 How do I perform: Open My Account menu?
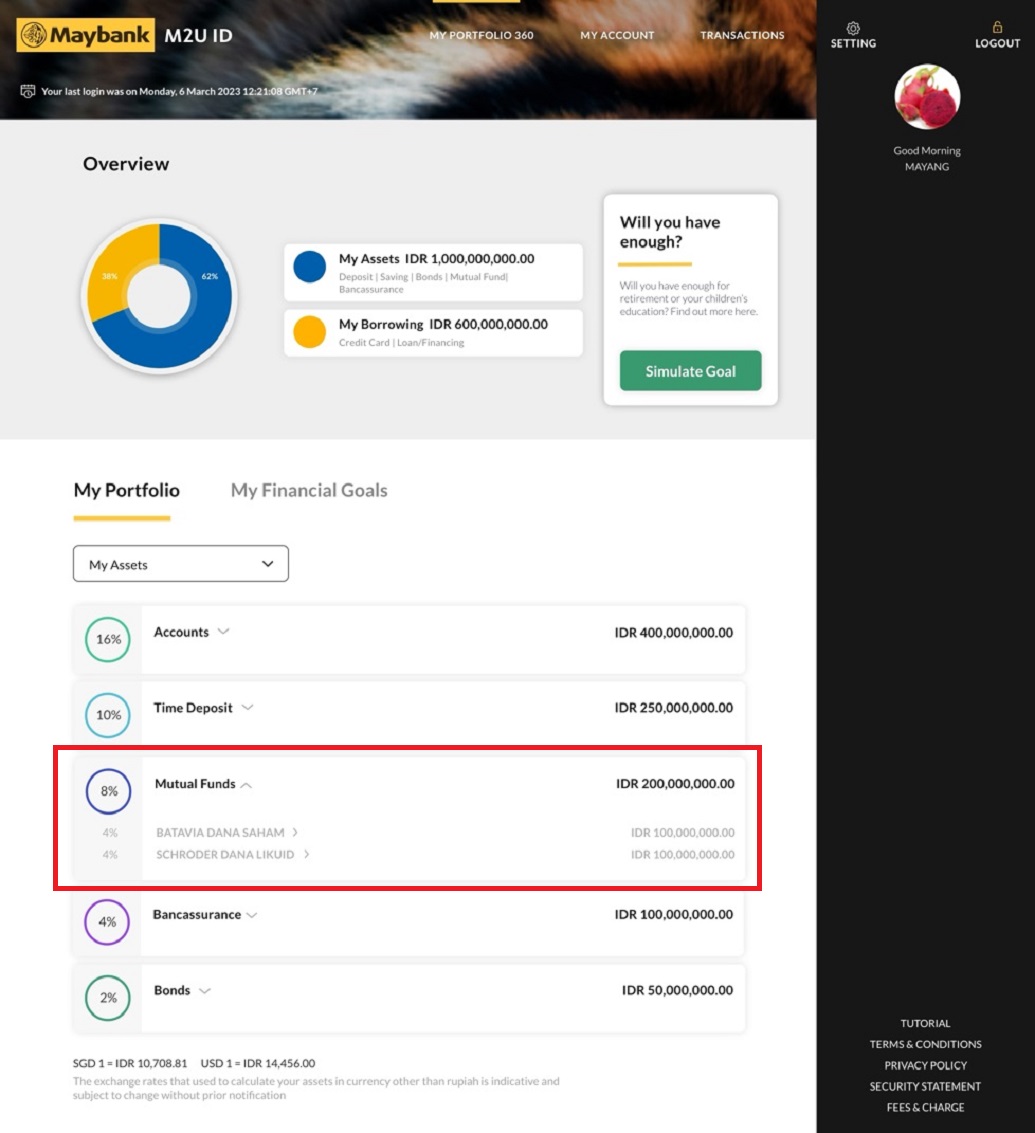pos(617,35)
